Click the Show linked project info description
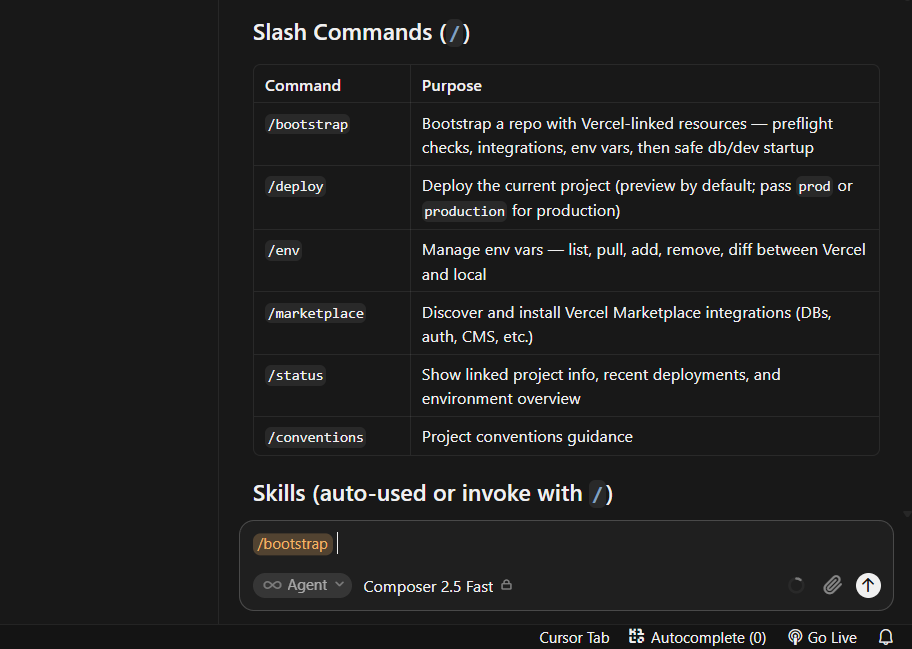Viewport: 912px width, 649px height. (x=601, y=386)
